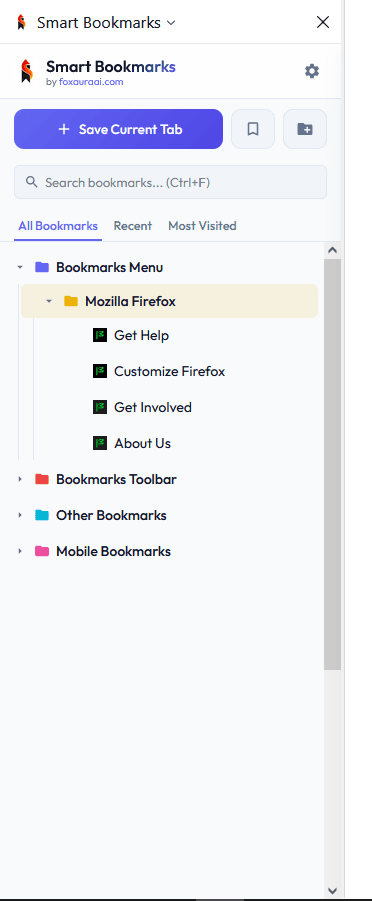Collapse the Bookmarks Menu folder arrow
The height and width of the screenshot is (901, 372).
tap(20, 267)
